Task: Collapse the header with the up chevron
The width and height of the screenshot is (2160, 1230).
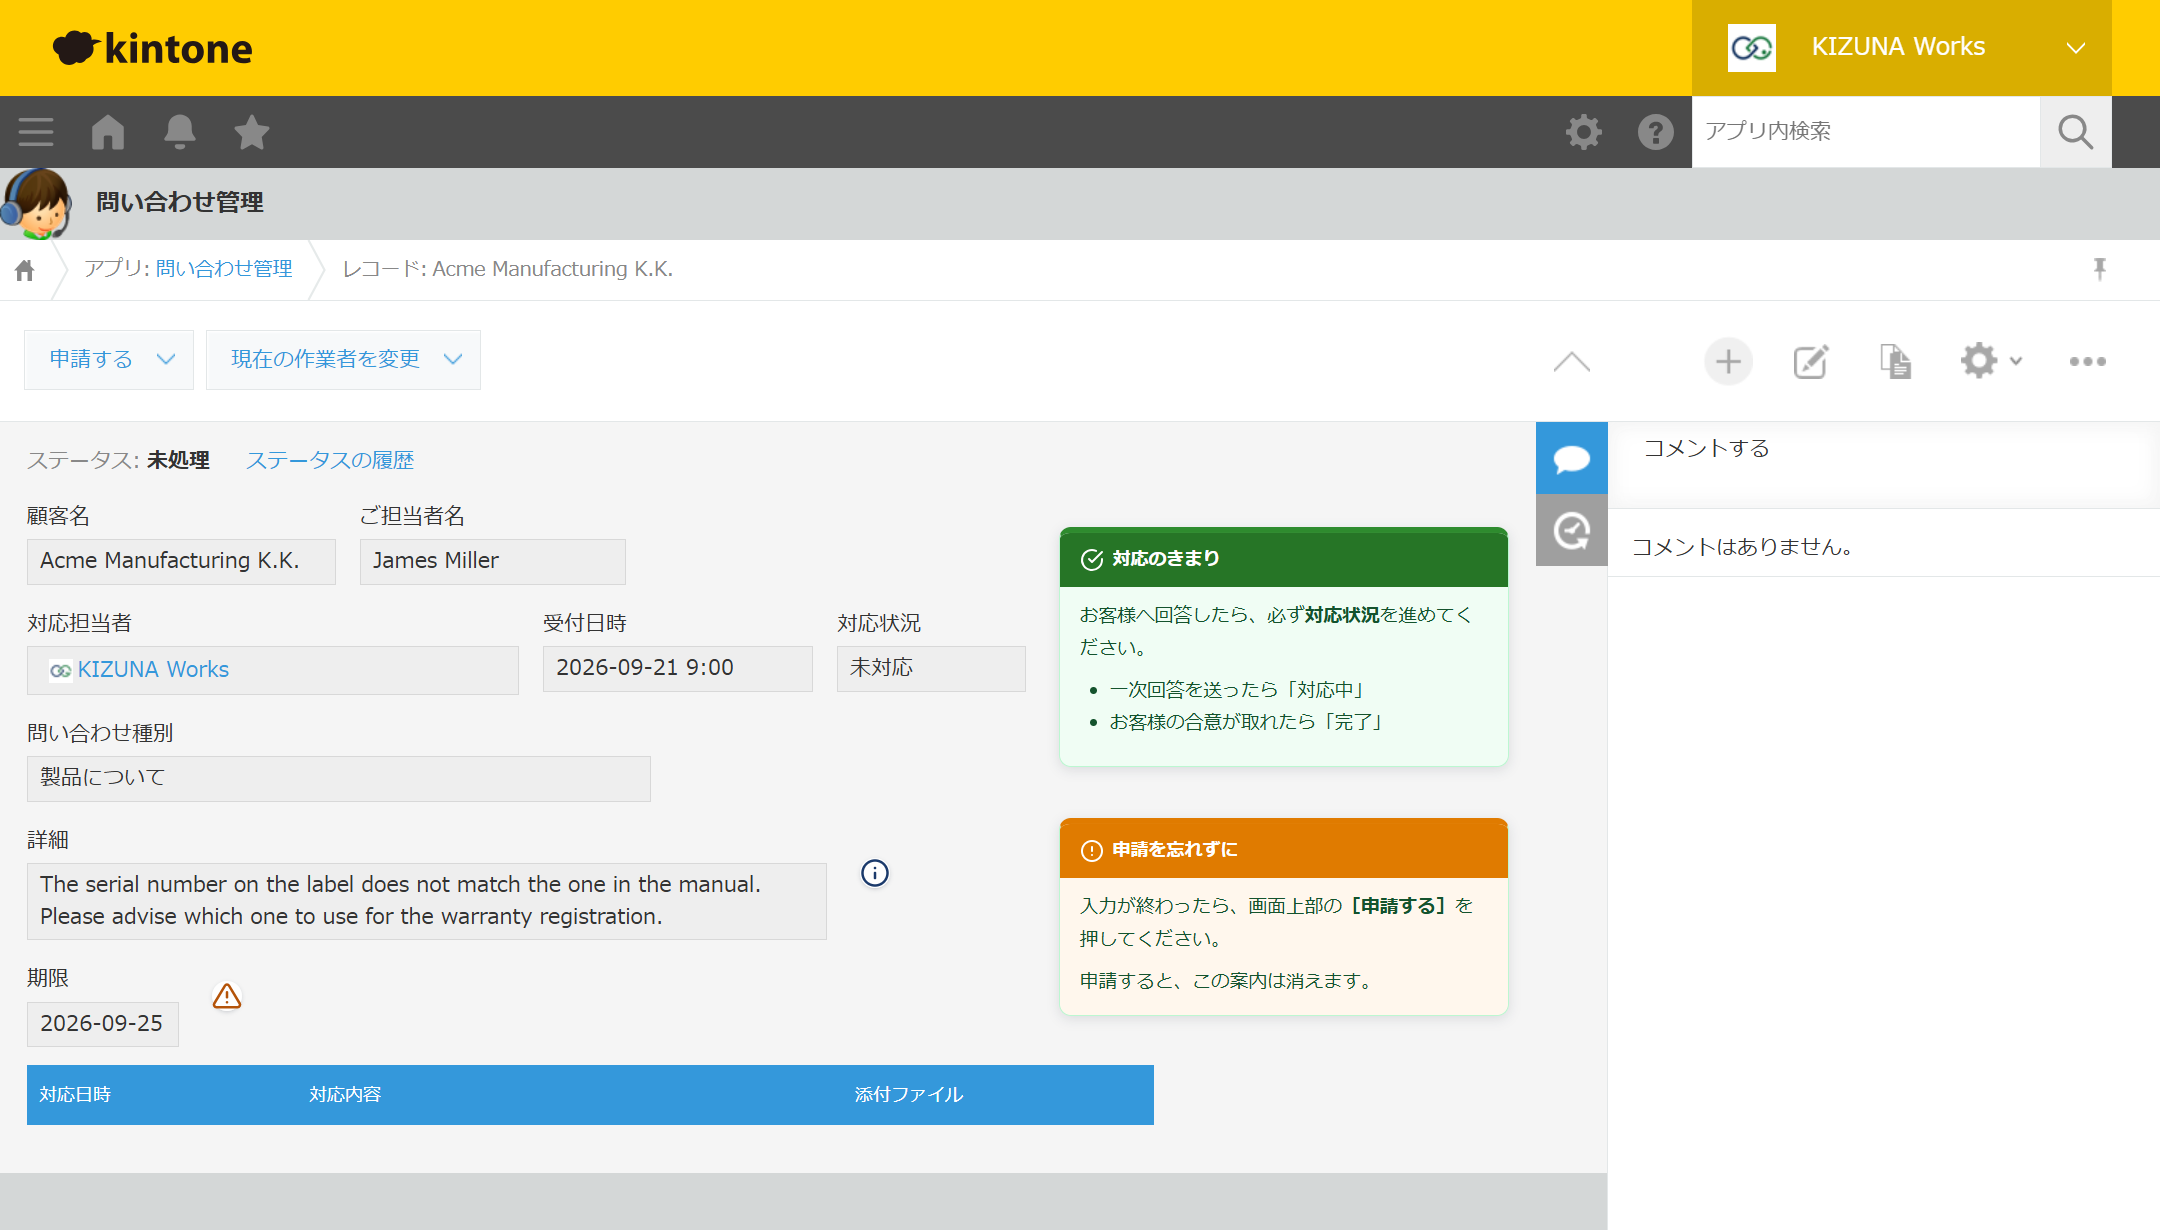Action: pyautogui.click(x=1572, y=361)
